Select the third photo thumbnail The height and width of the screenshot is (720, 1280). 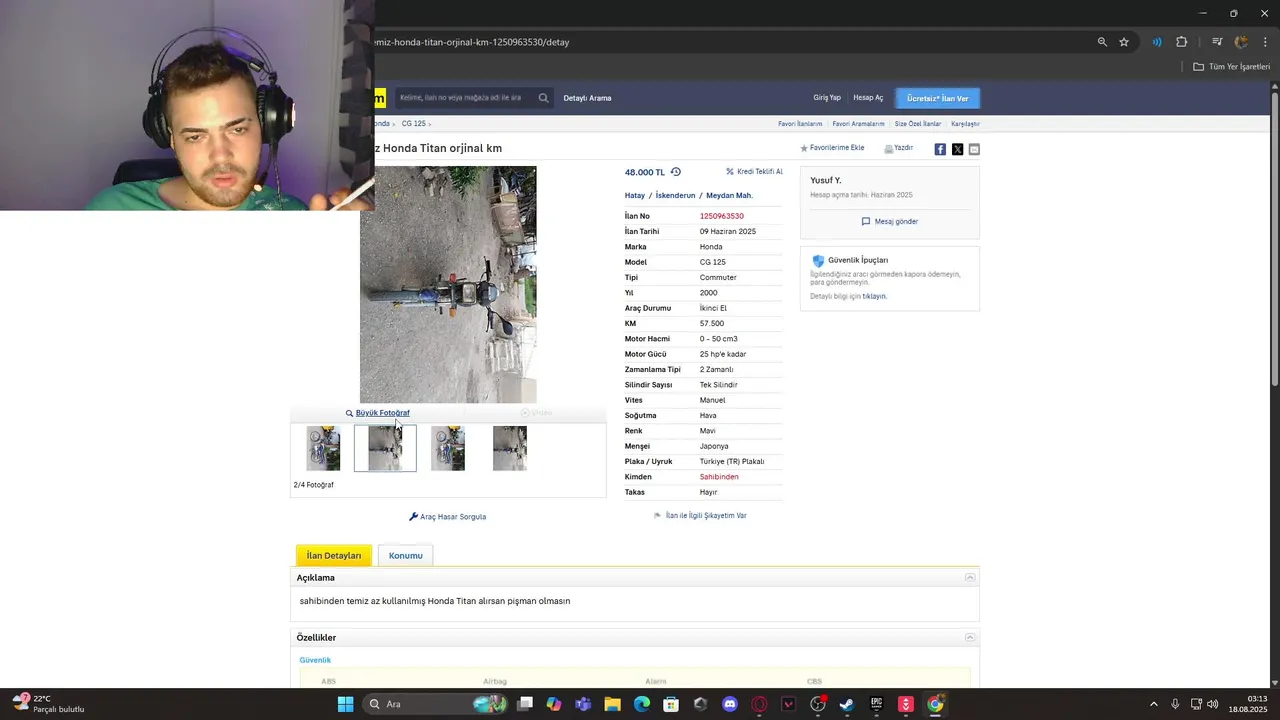(x=448, y=448)
